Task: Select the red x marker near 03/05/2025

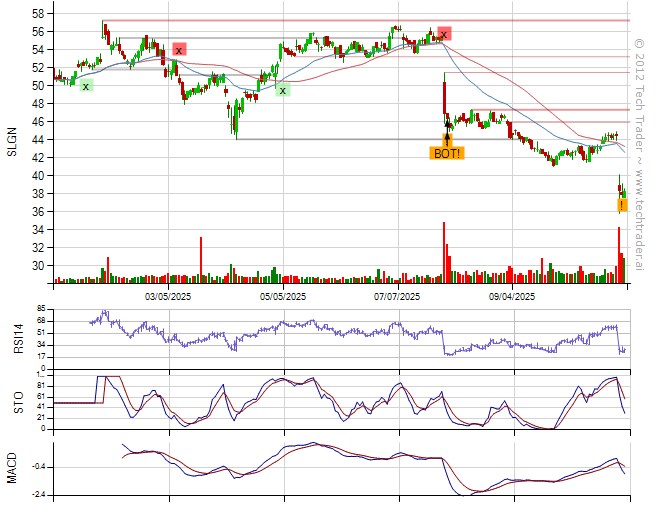Action: [179, 49]
